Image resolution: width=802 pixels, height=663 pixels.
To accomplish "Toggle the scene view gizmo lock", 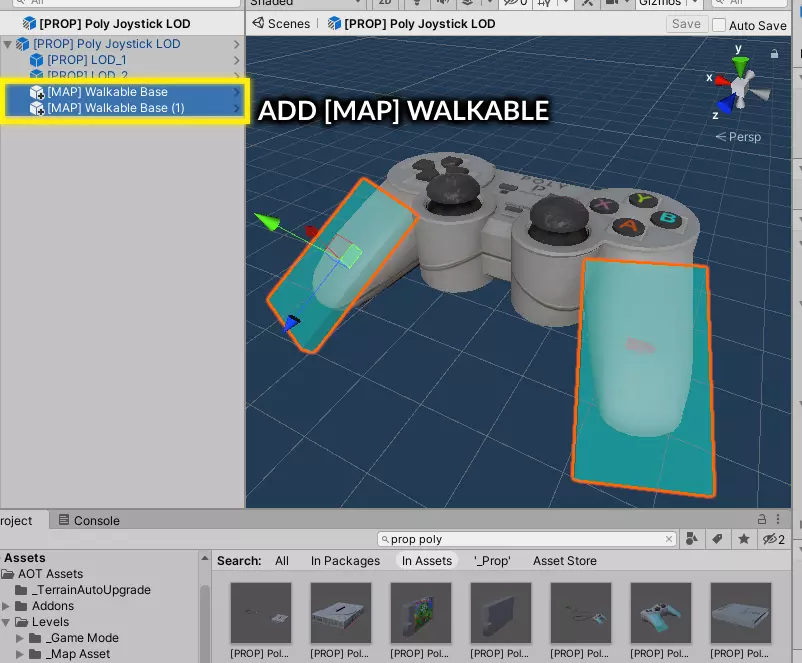I will coord(774,53).
